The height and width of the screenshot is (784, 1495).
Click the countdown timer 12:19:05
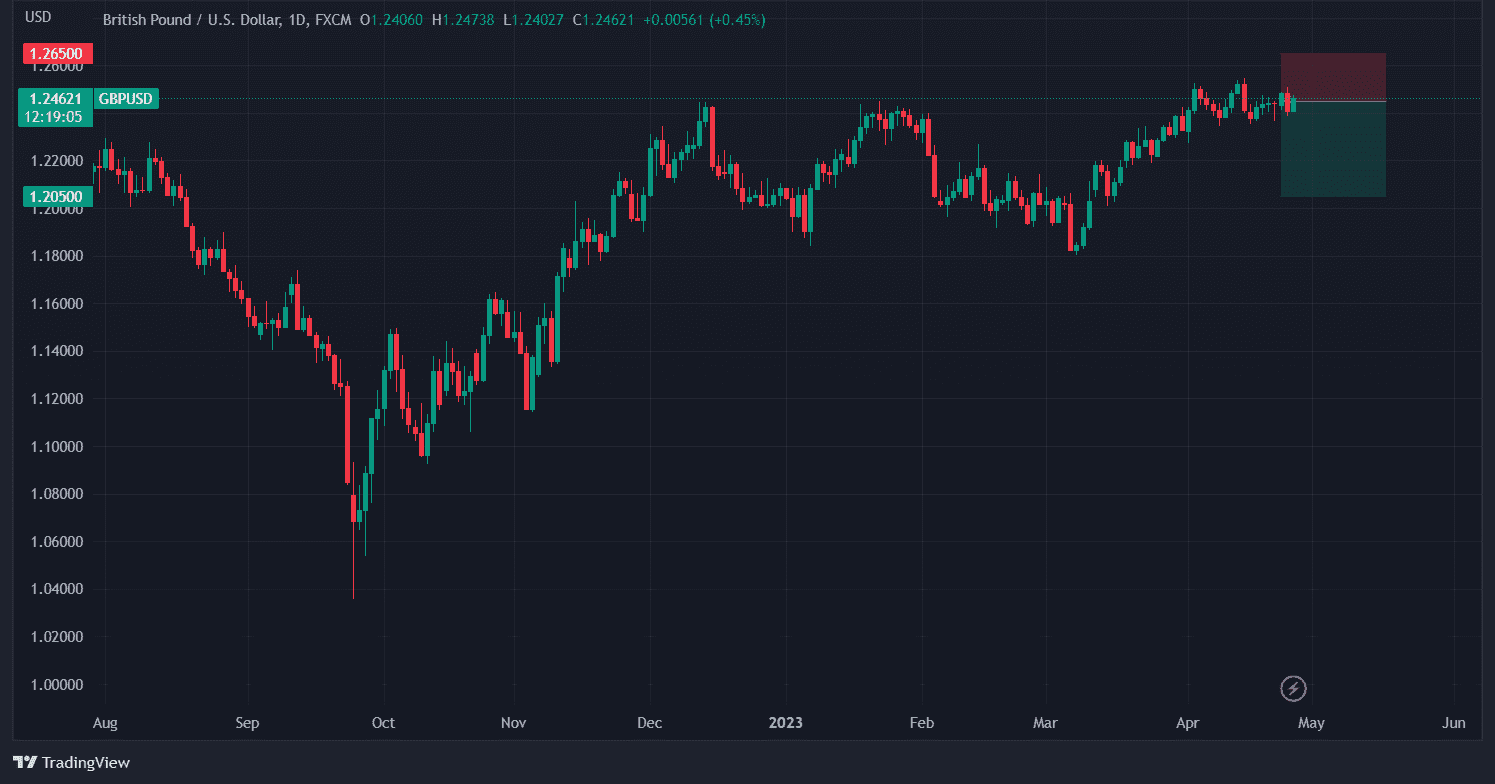pyautogui.click(x=56, y=117)
